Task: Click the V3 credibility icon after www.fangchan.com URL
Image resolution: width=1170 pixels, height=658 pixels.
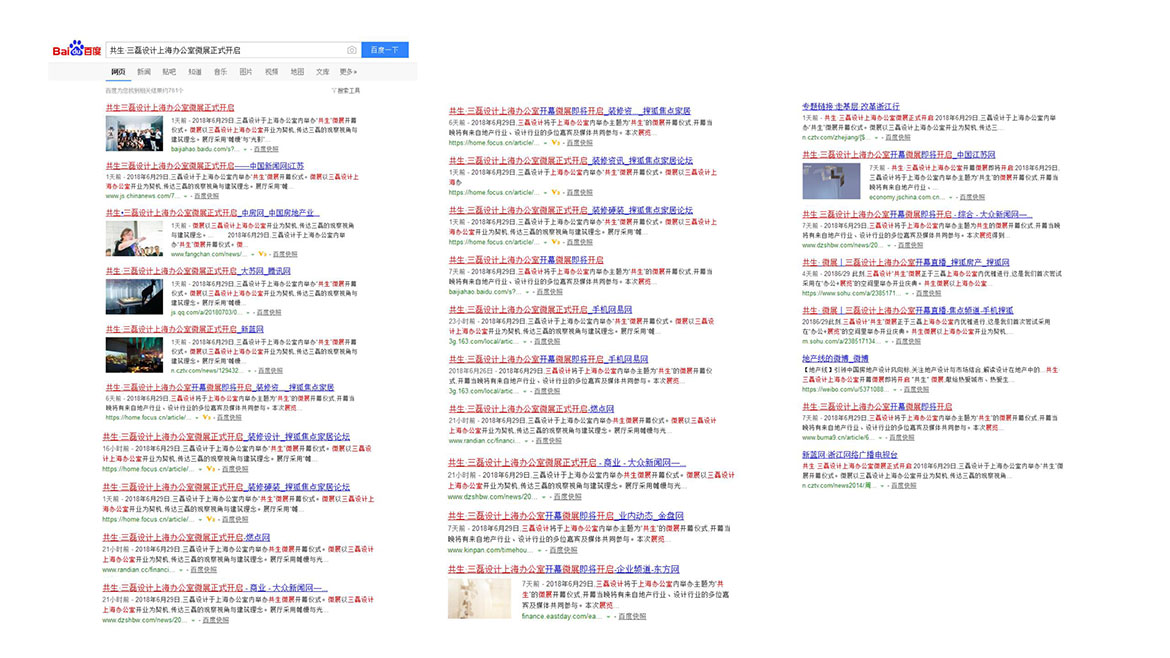Action: coord(262,254)
